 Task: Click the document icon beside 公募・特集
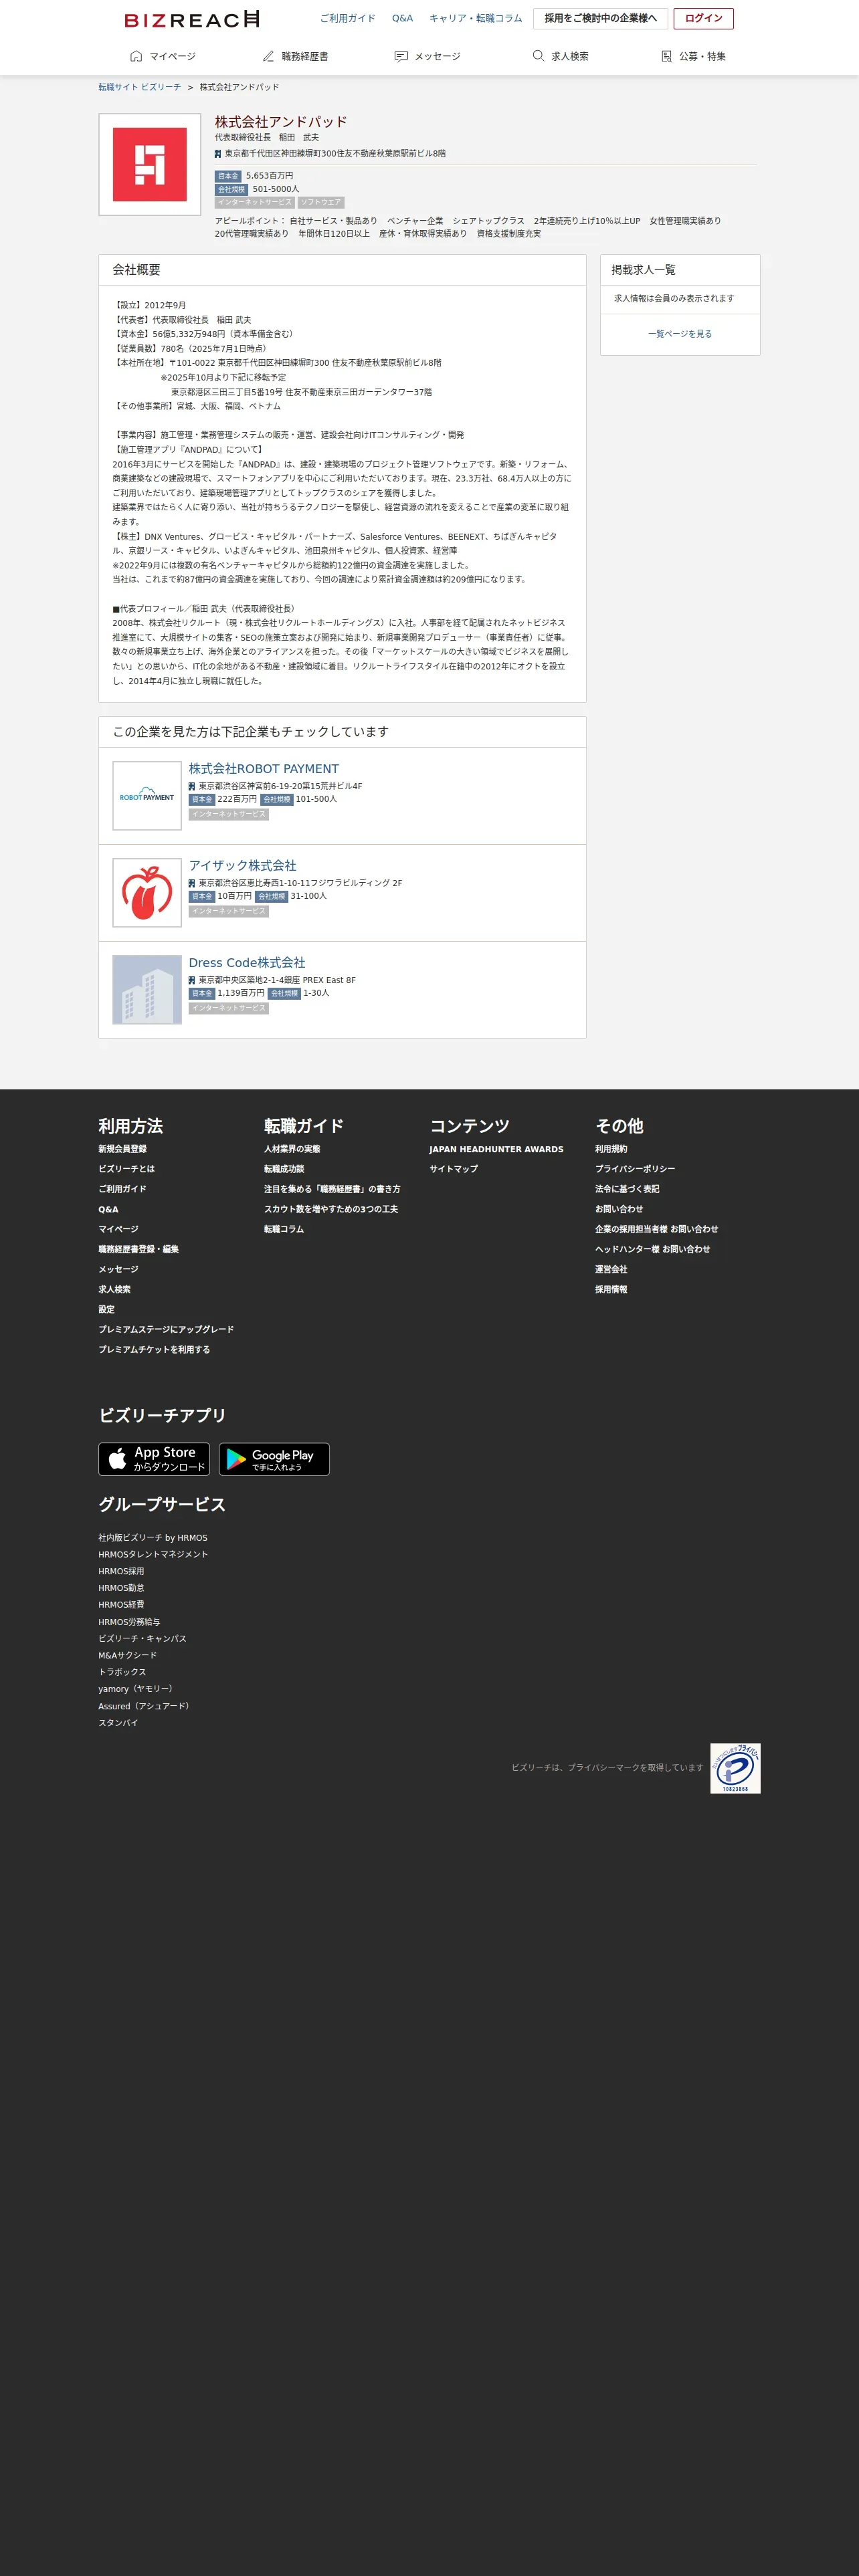[667, 56]
